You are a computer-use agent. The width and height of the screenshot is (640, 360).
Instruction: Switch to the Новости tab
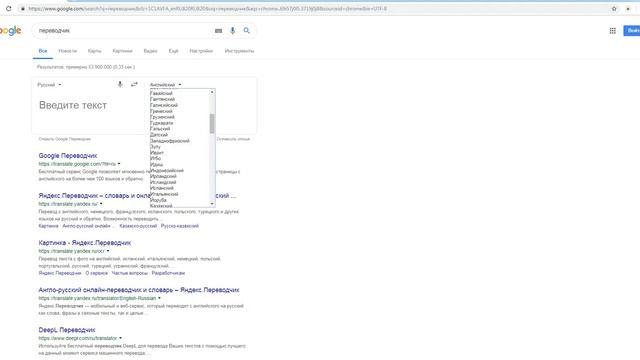pos(67,51)
